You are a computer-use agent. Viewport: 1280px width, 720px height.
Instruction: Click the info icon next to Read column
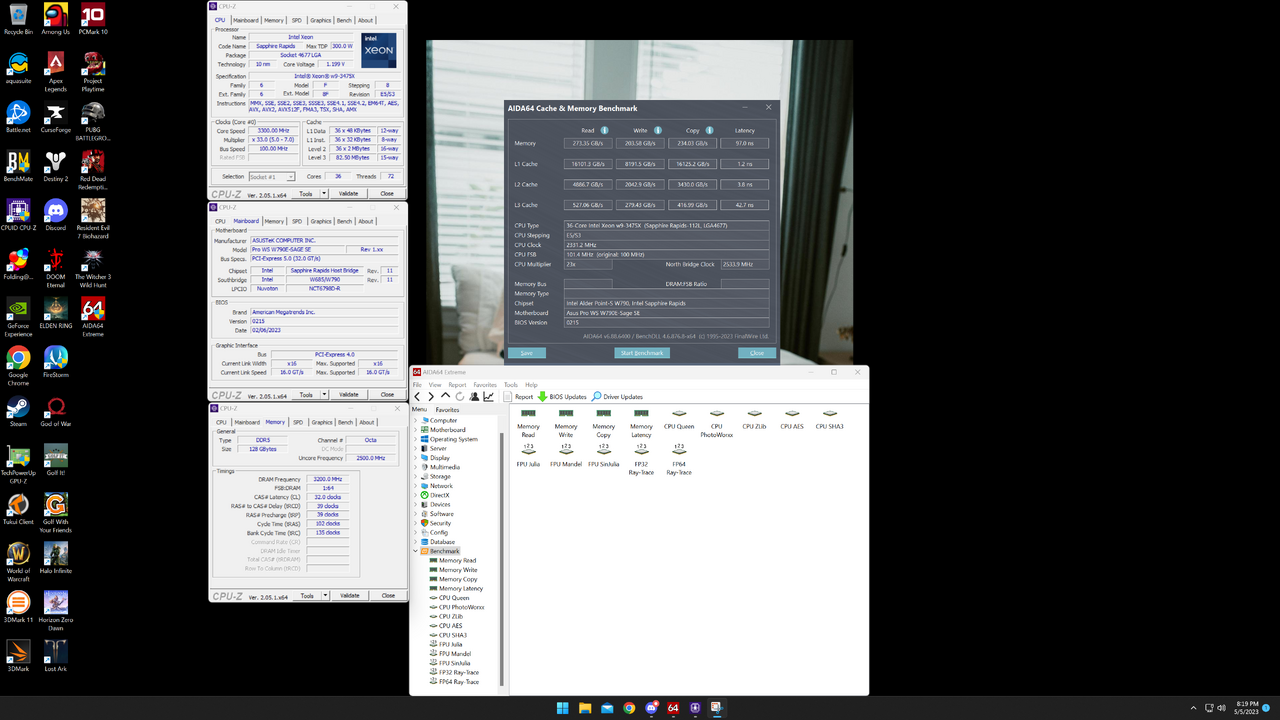tap(605, 130)
